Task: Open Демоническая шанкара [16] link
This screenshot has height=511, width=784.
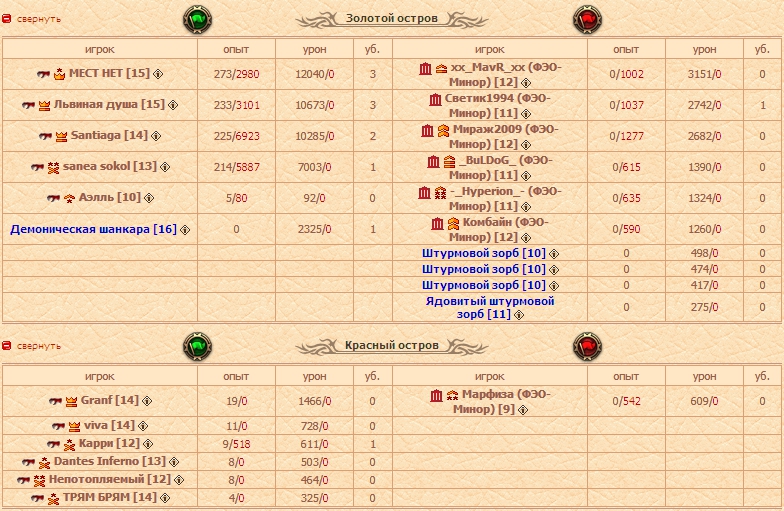Action: [x=94, y=229]
